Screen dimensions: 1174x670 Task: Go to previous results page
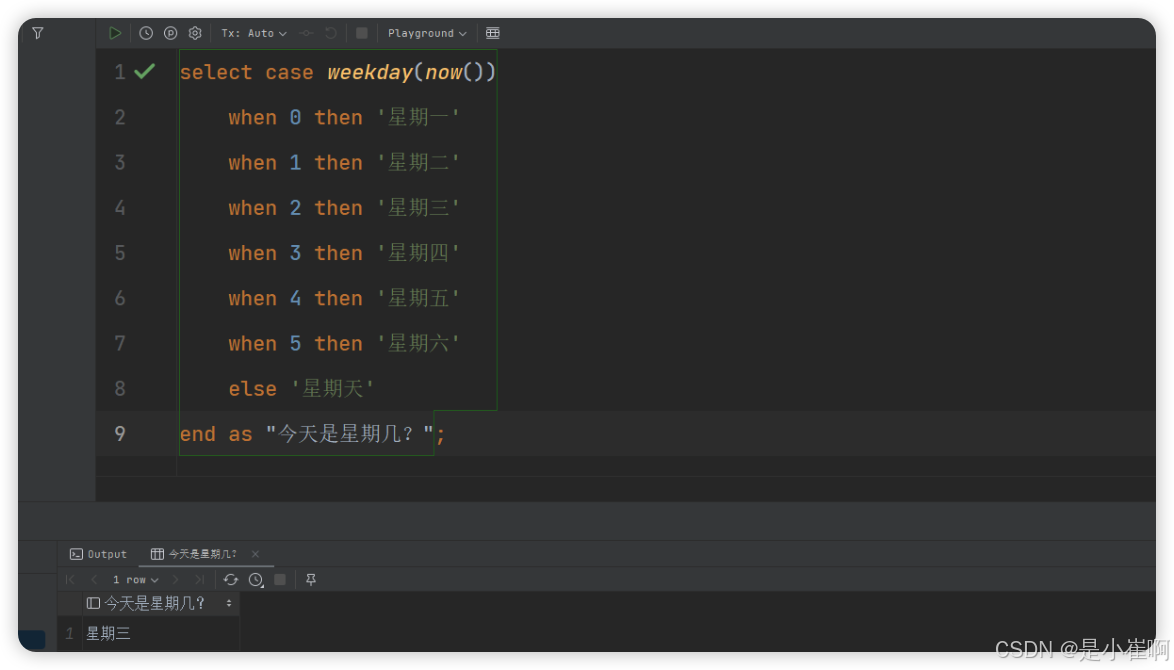pos(94,579)
